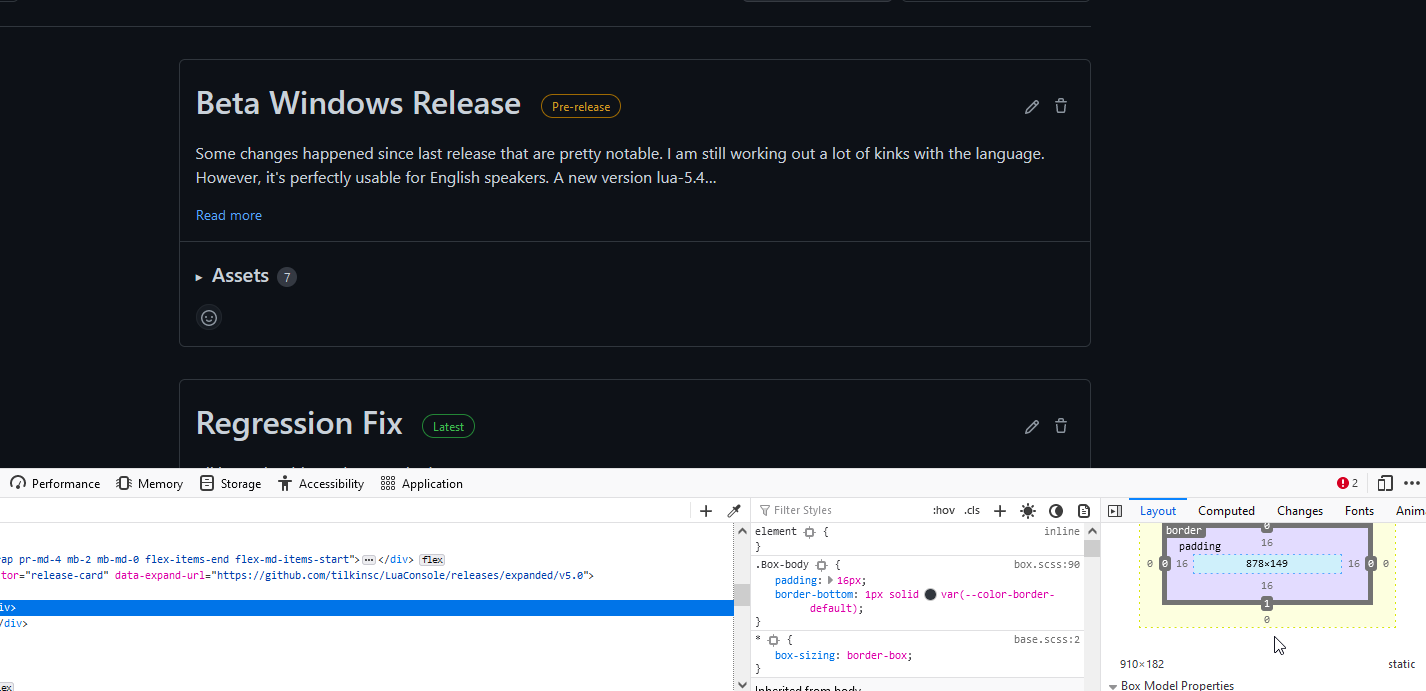Click the Read more link
This screenshot has width=1426, height=691.
pos(229,215)
